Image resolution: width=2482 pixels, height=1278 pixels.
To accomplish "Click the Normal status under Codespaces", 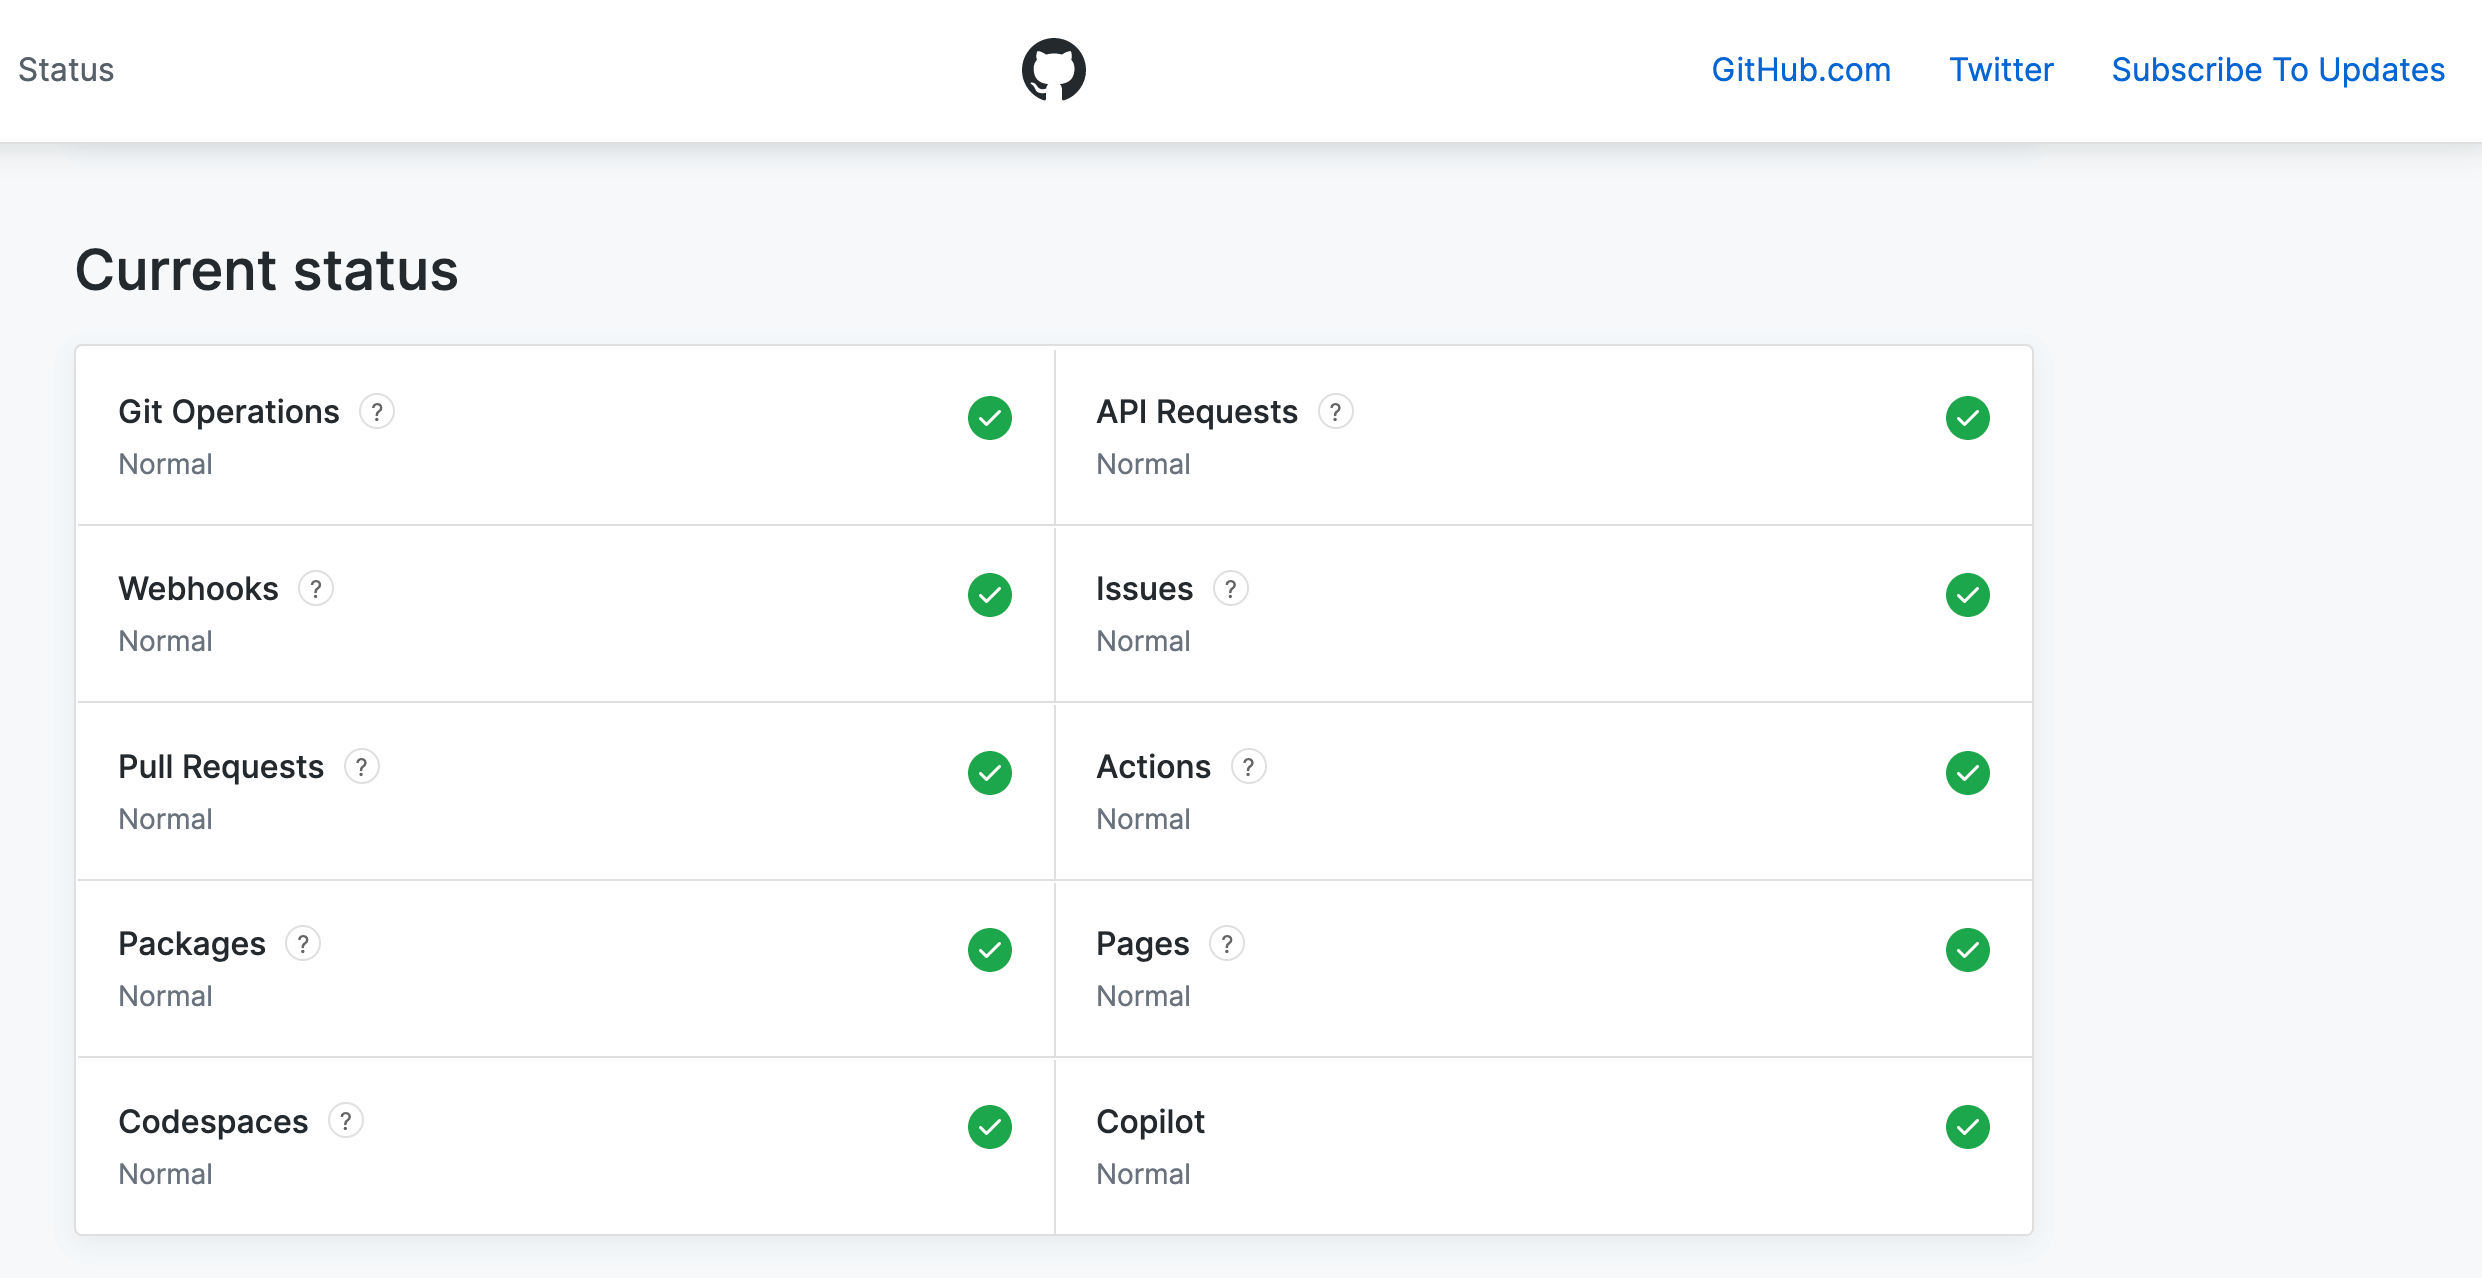I will 165,1174.
